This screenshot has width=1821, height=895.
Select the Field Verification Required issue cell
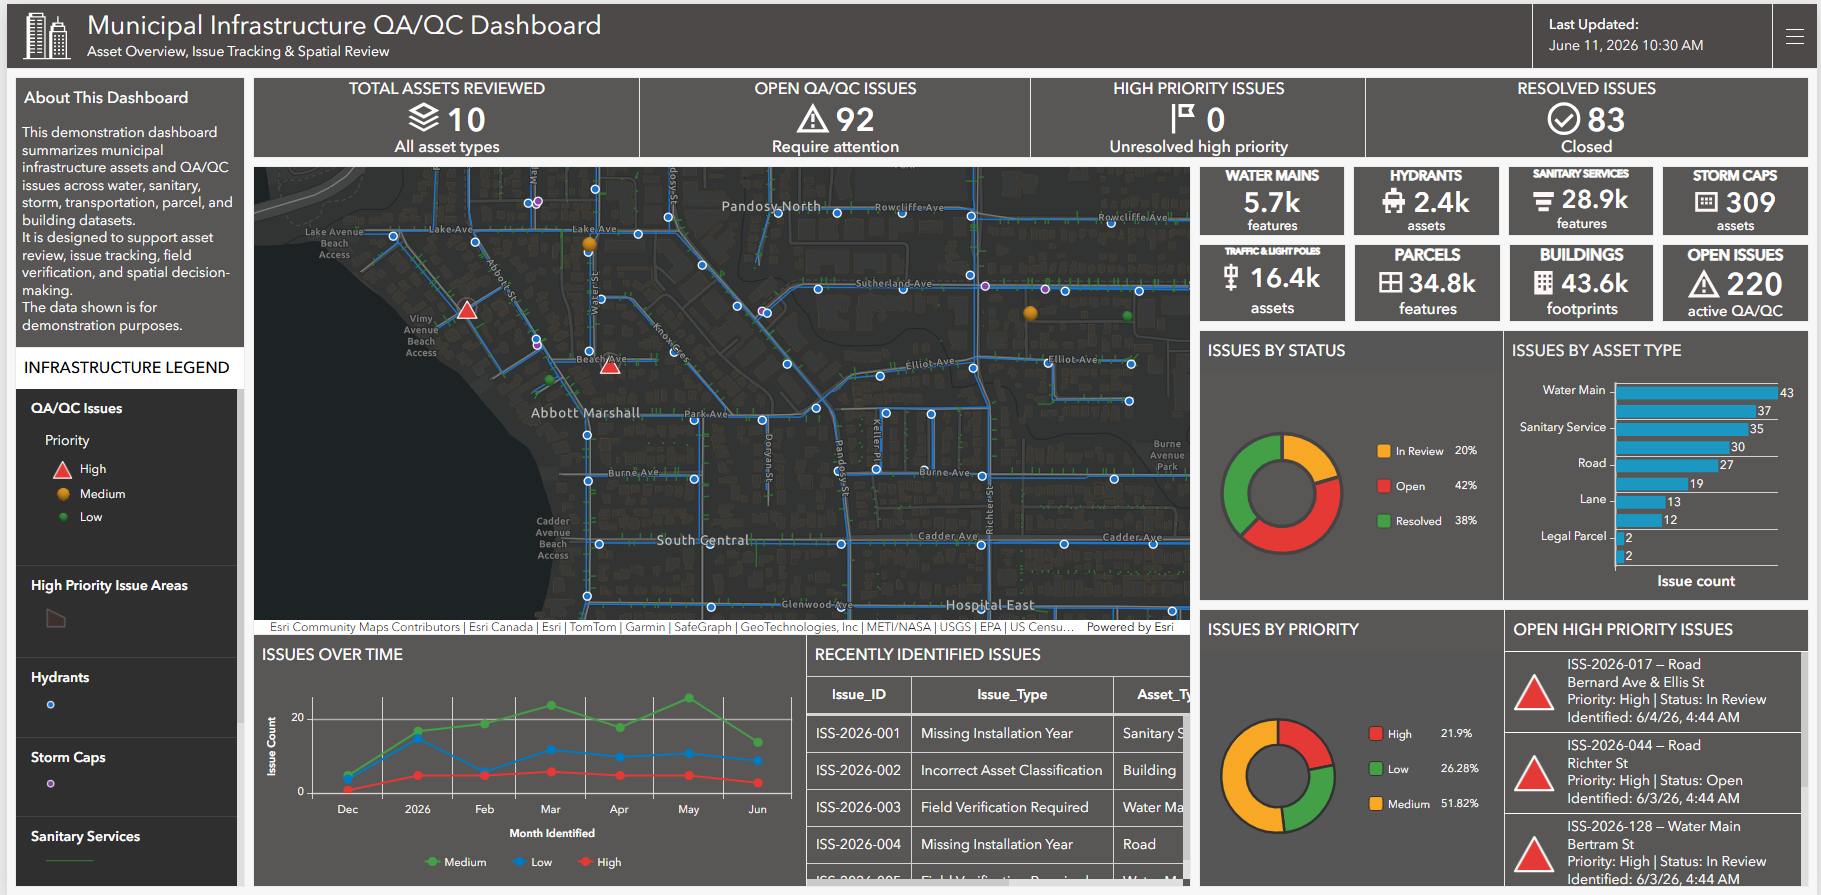pyautogui.click(x=1012, y=807)
